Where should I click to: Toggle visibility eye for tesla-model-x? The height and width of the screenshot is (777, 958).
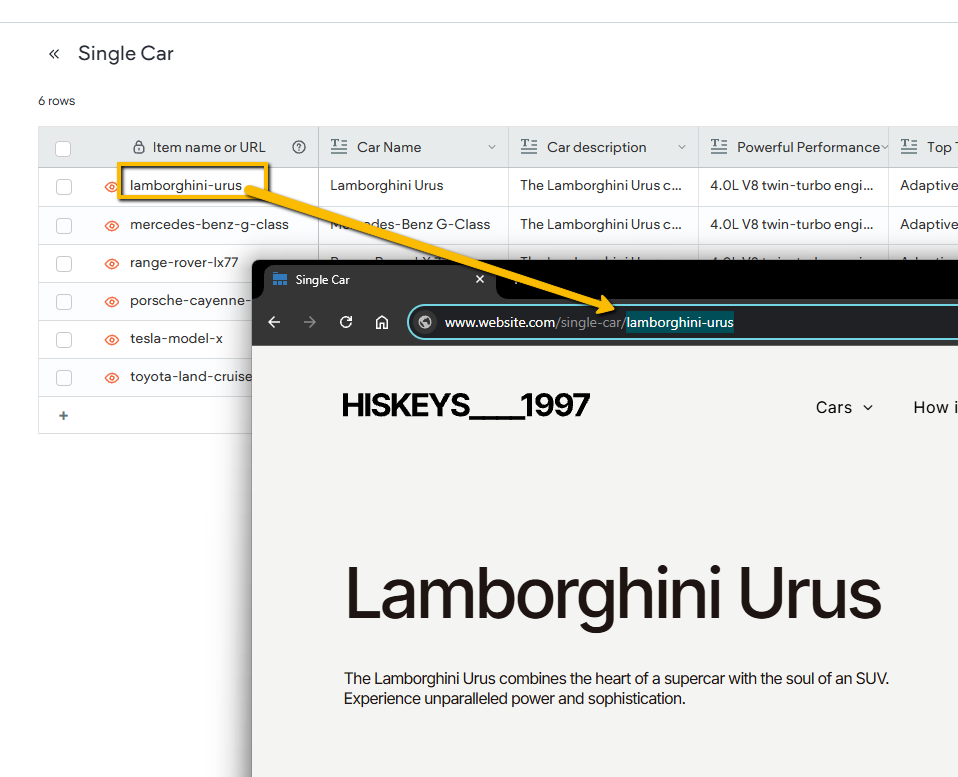(112, 340)
